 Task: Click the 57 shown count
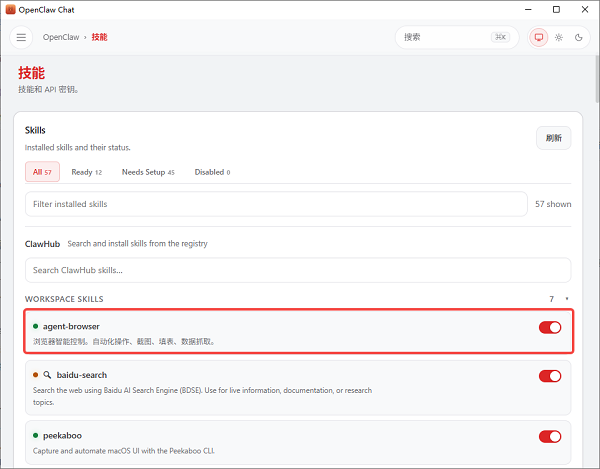(553, 204)
